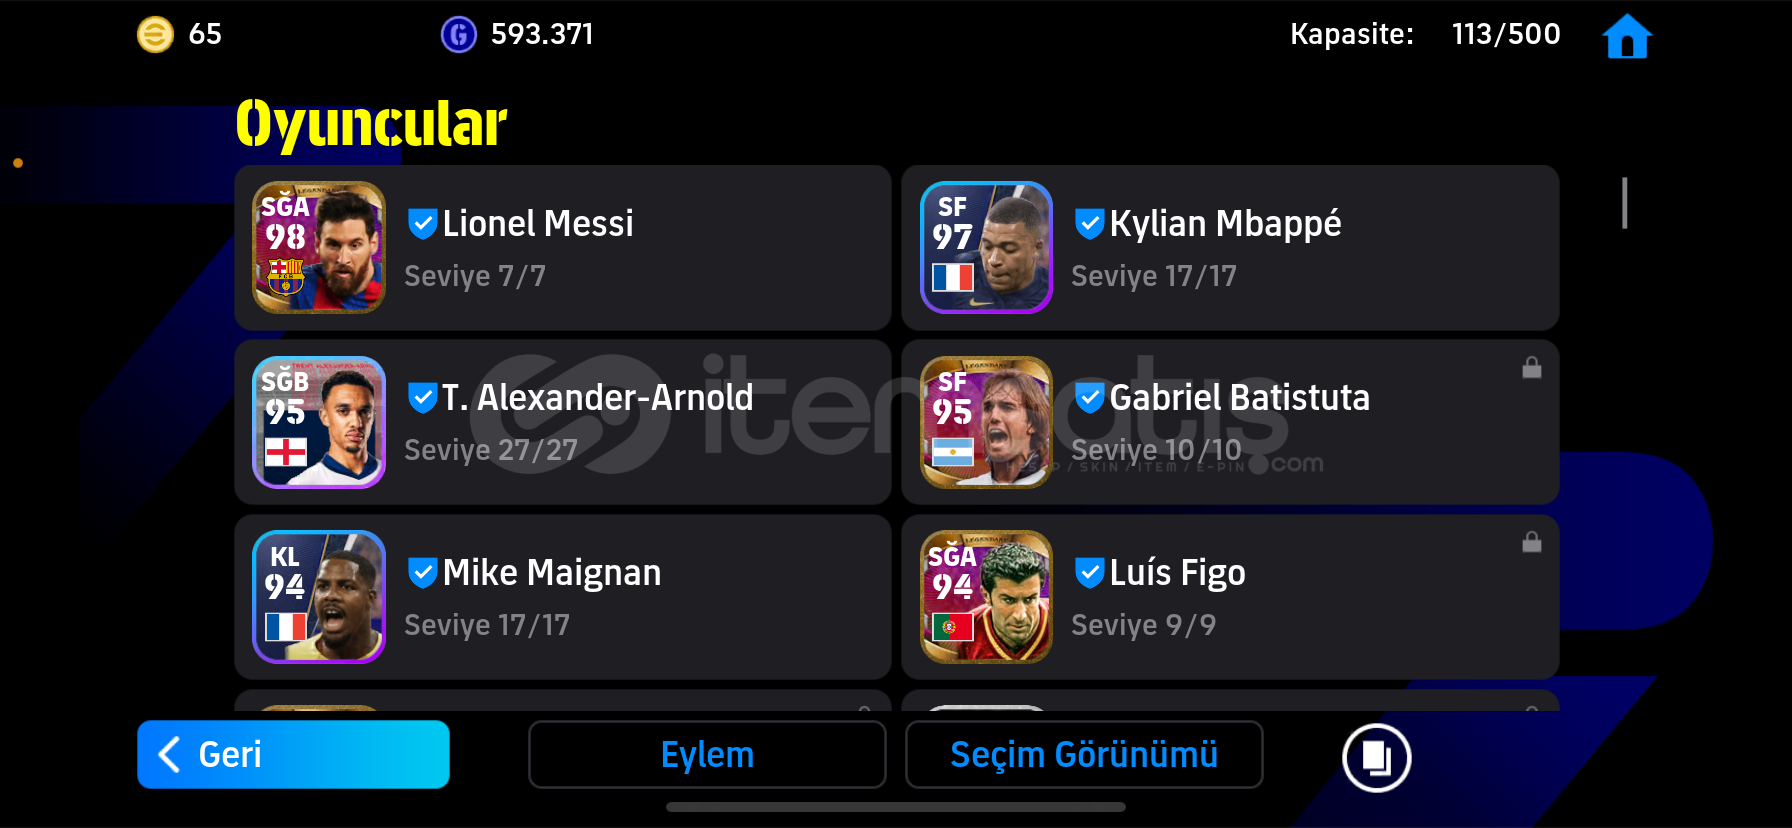Select Kylian Mbappé player portrait
The image size is (1792, 828).
coord(986,247)
